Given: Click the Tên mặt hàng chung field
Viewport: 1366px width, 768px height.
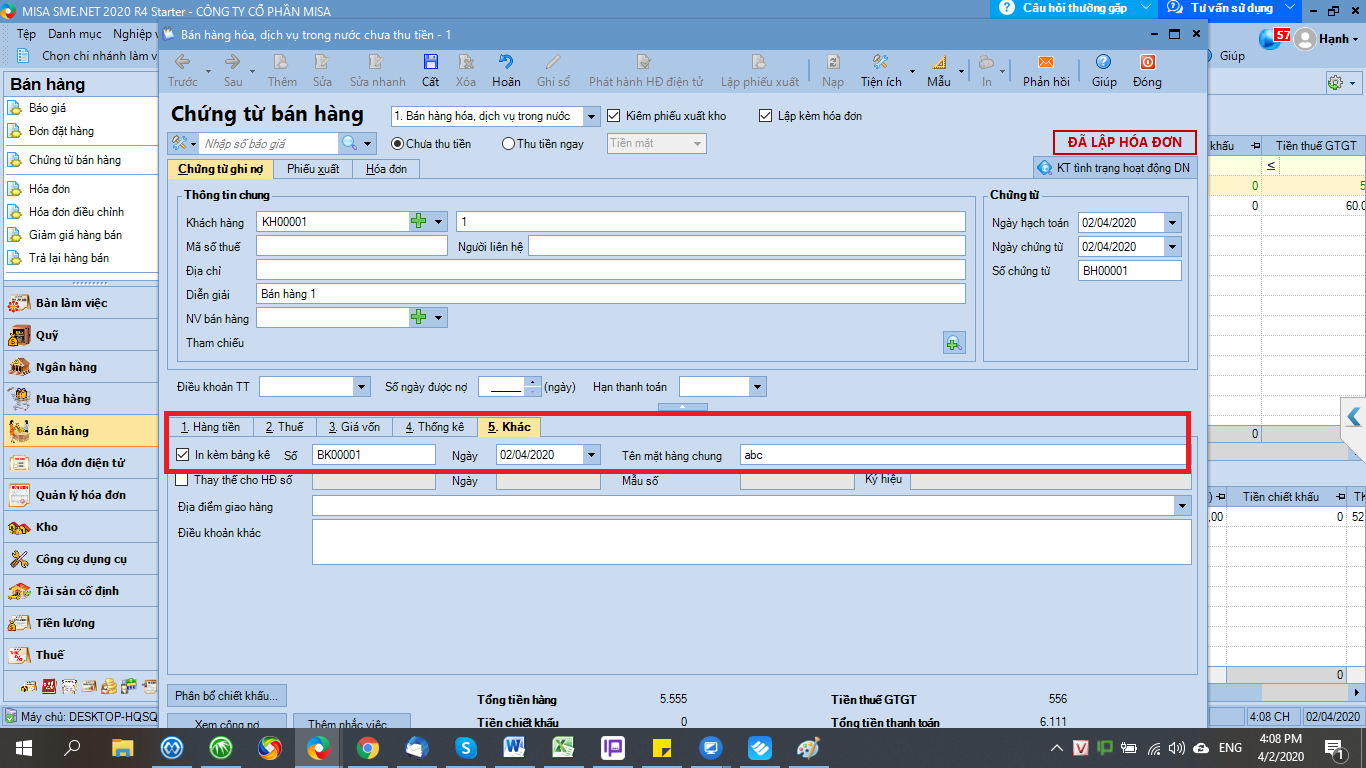Looking at the screenshot, I should 965,455.
